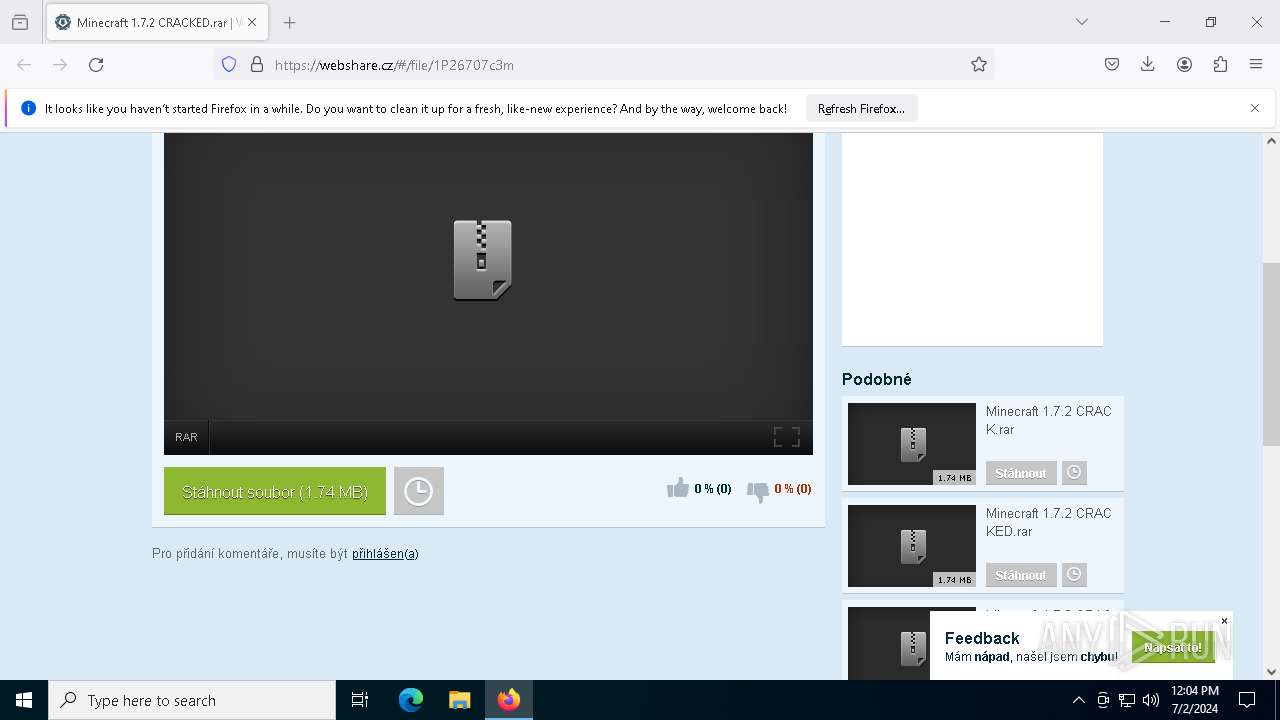This screenshot has height=720, width=1280.
Task: Open the volume speaker tray icon
Action: pyautogui.click(x=1151, y=700)
